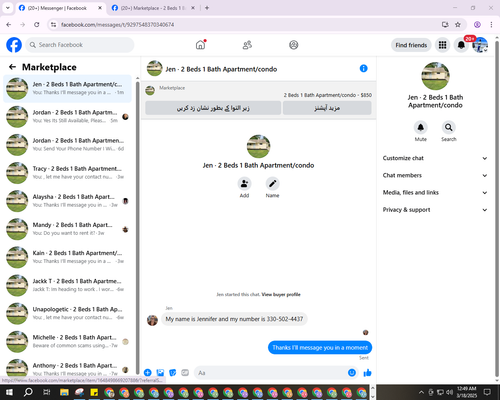Expand Customize chat section
This screenshot has height=400, width=500.
coord(435,158)
